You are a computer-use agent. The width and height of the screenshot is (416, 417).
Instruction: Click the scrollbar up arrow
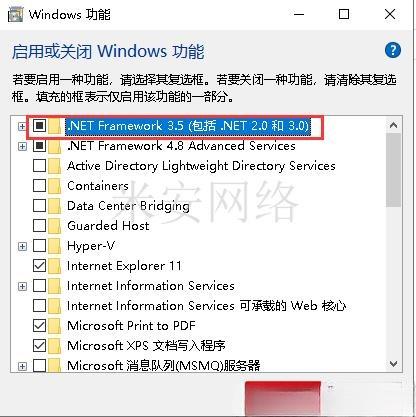point(393,125)
